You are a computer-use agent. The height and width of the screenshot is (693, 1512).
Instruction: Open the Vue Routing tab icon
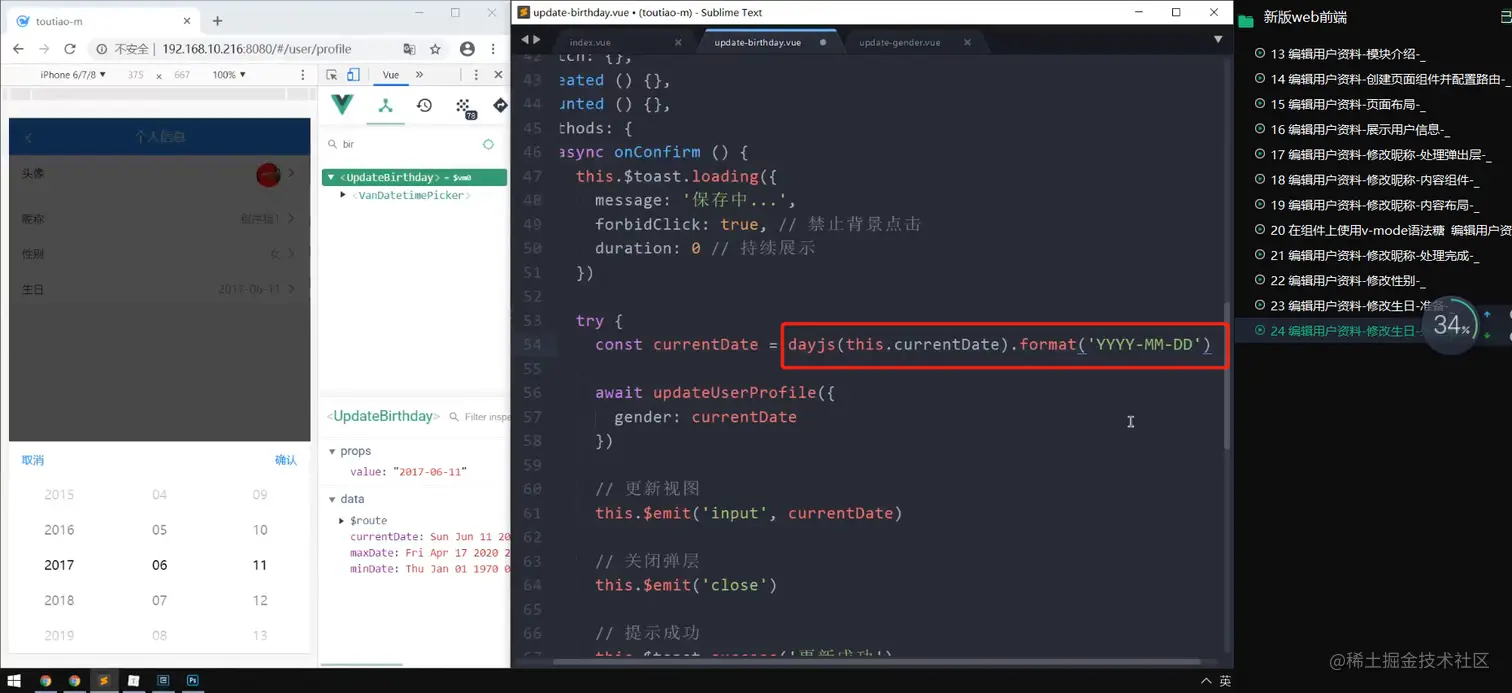500,105
